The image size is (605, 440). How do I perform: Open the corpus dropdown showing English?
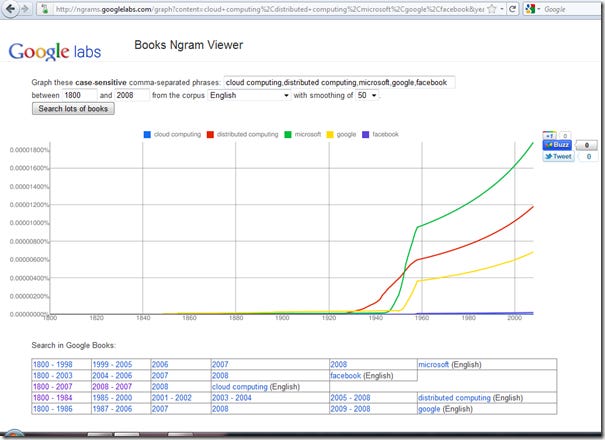pyautogui.click(x=249, y=95)
